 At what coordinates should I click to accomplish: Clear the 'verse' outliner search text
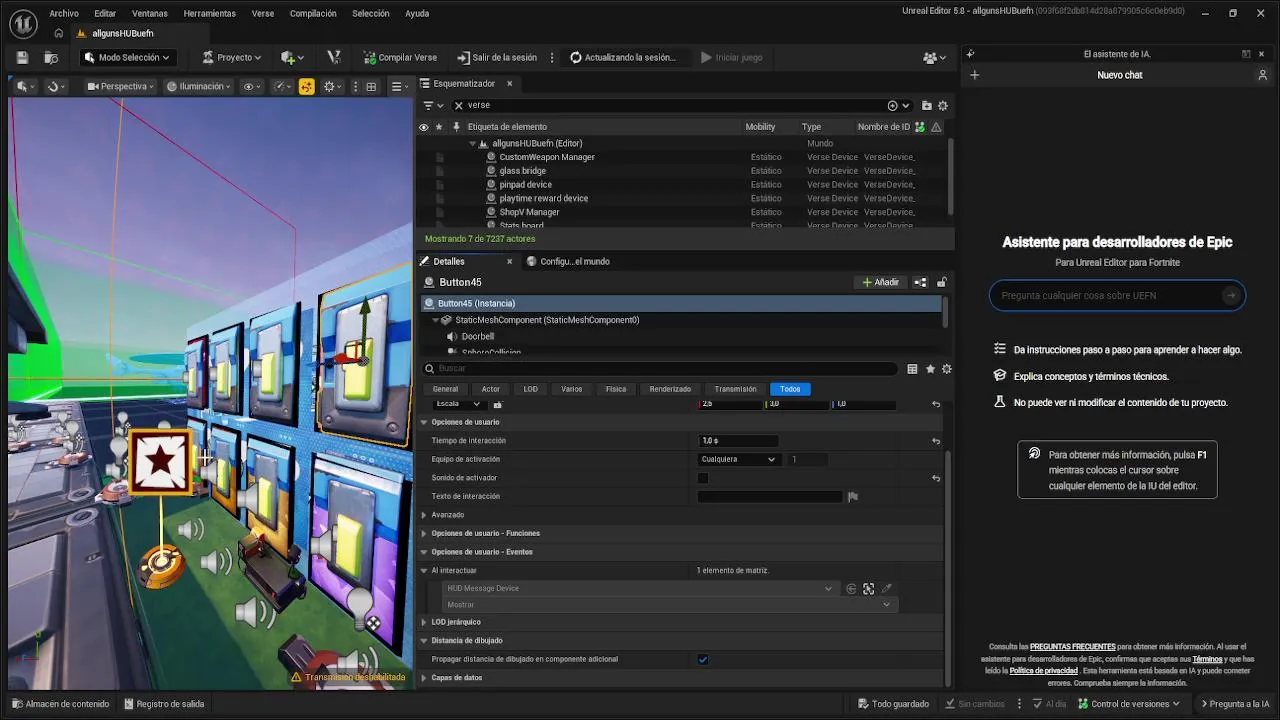pyautogui.click(x=458, y=105)
